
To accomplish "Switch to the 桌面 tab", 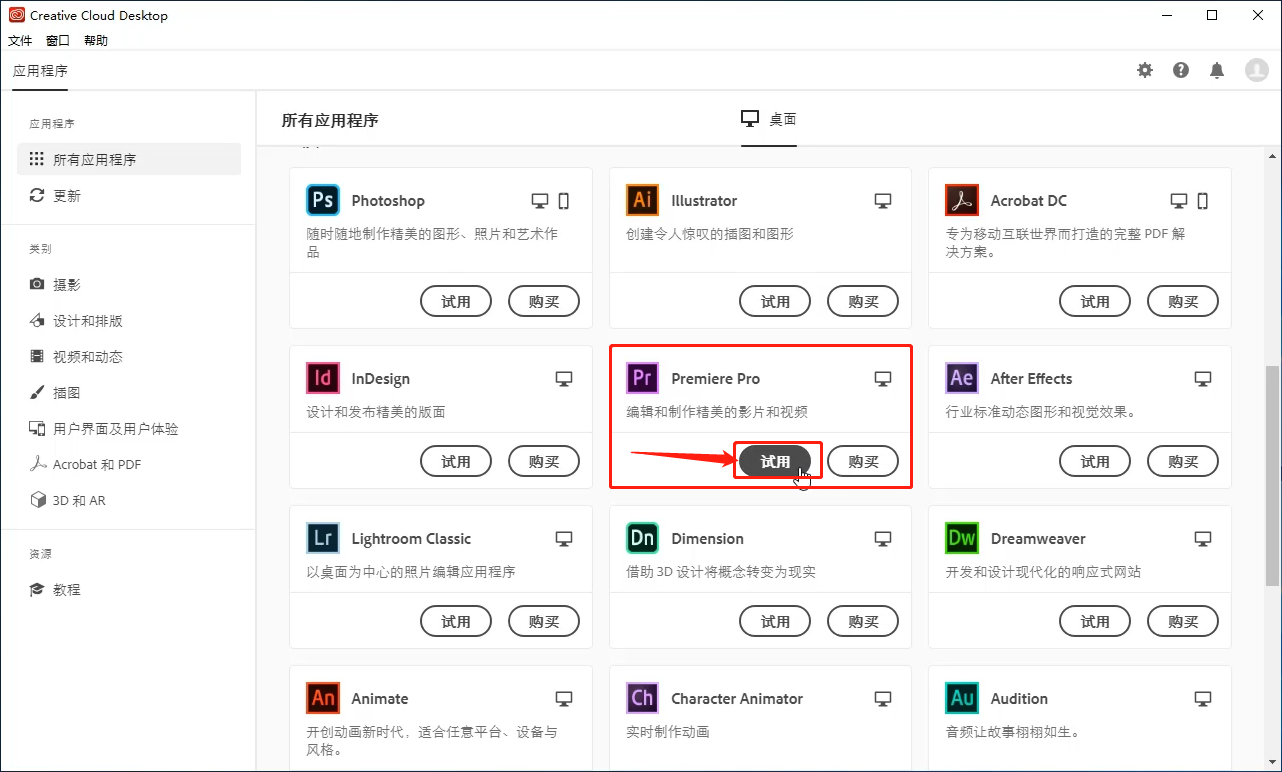I will 768,119.
